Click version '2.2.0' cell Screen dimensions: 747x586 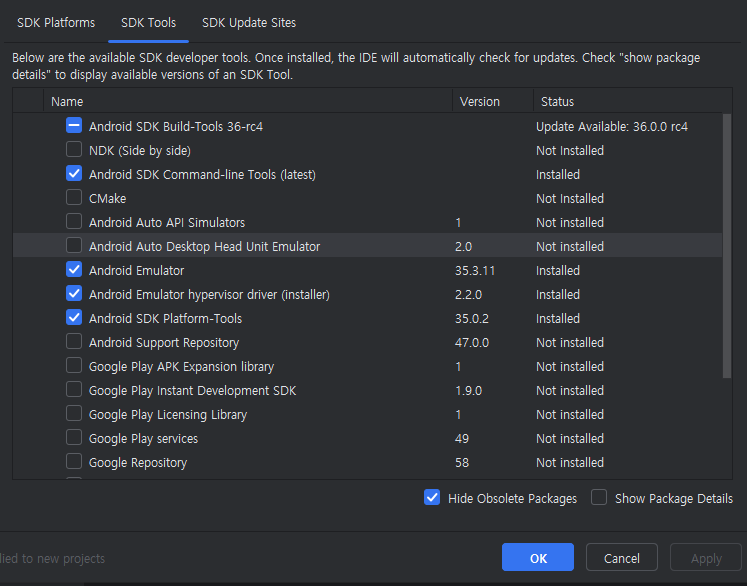468,294
